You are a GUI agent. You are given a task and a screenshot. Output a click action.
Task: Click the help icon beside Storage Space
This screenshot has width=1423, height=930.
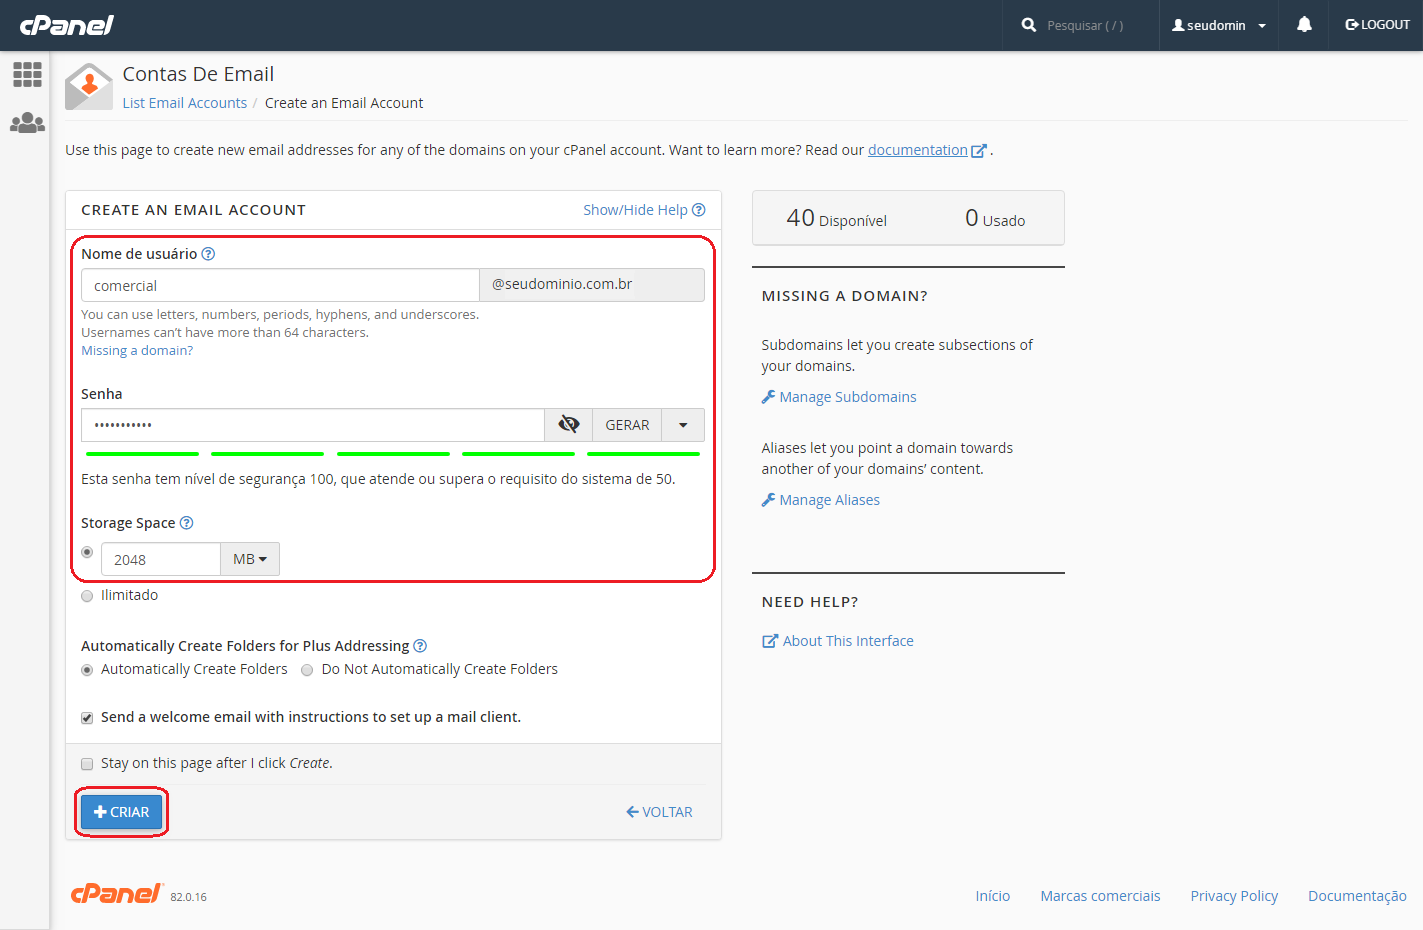point(186,523)
